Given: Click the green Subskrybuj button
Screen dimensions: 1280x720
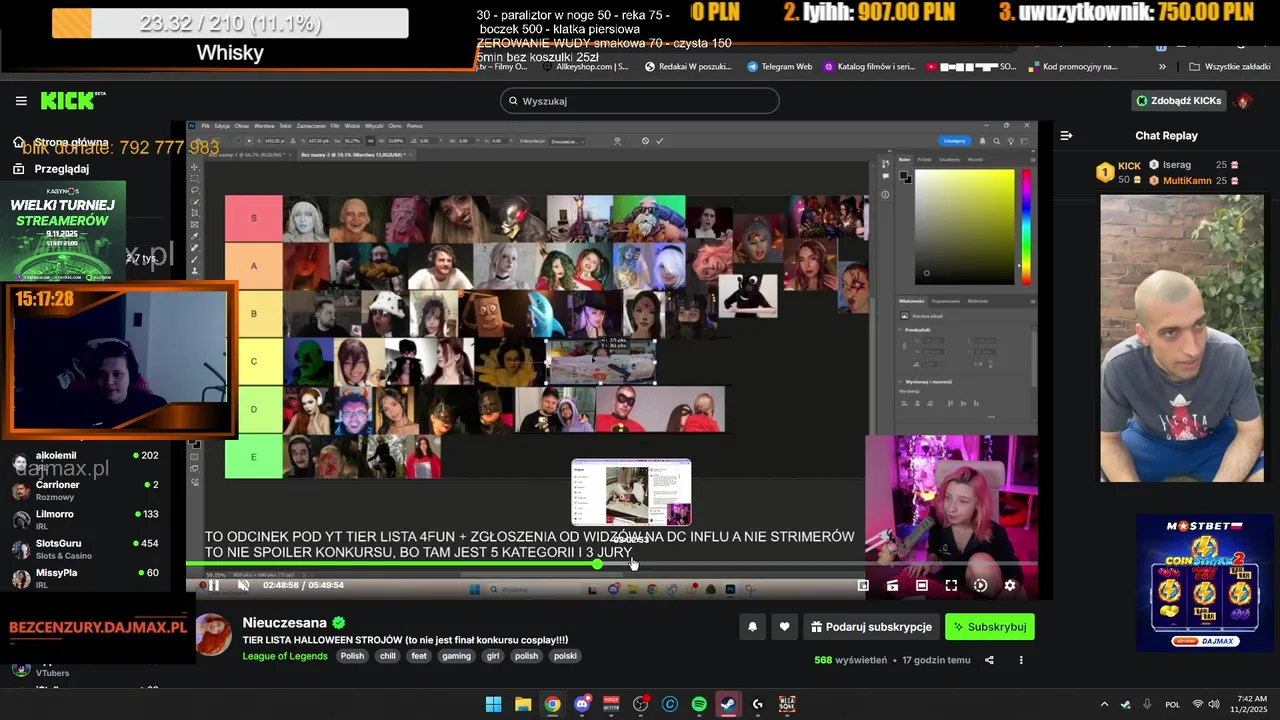Looking at the screenshot, I should (x=990, y=627).
